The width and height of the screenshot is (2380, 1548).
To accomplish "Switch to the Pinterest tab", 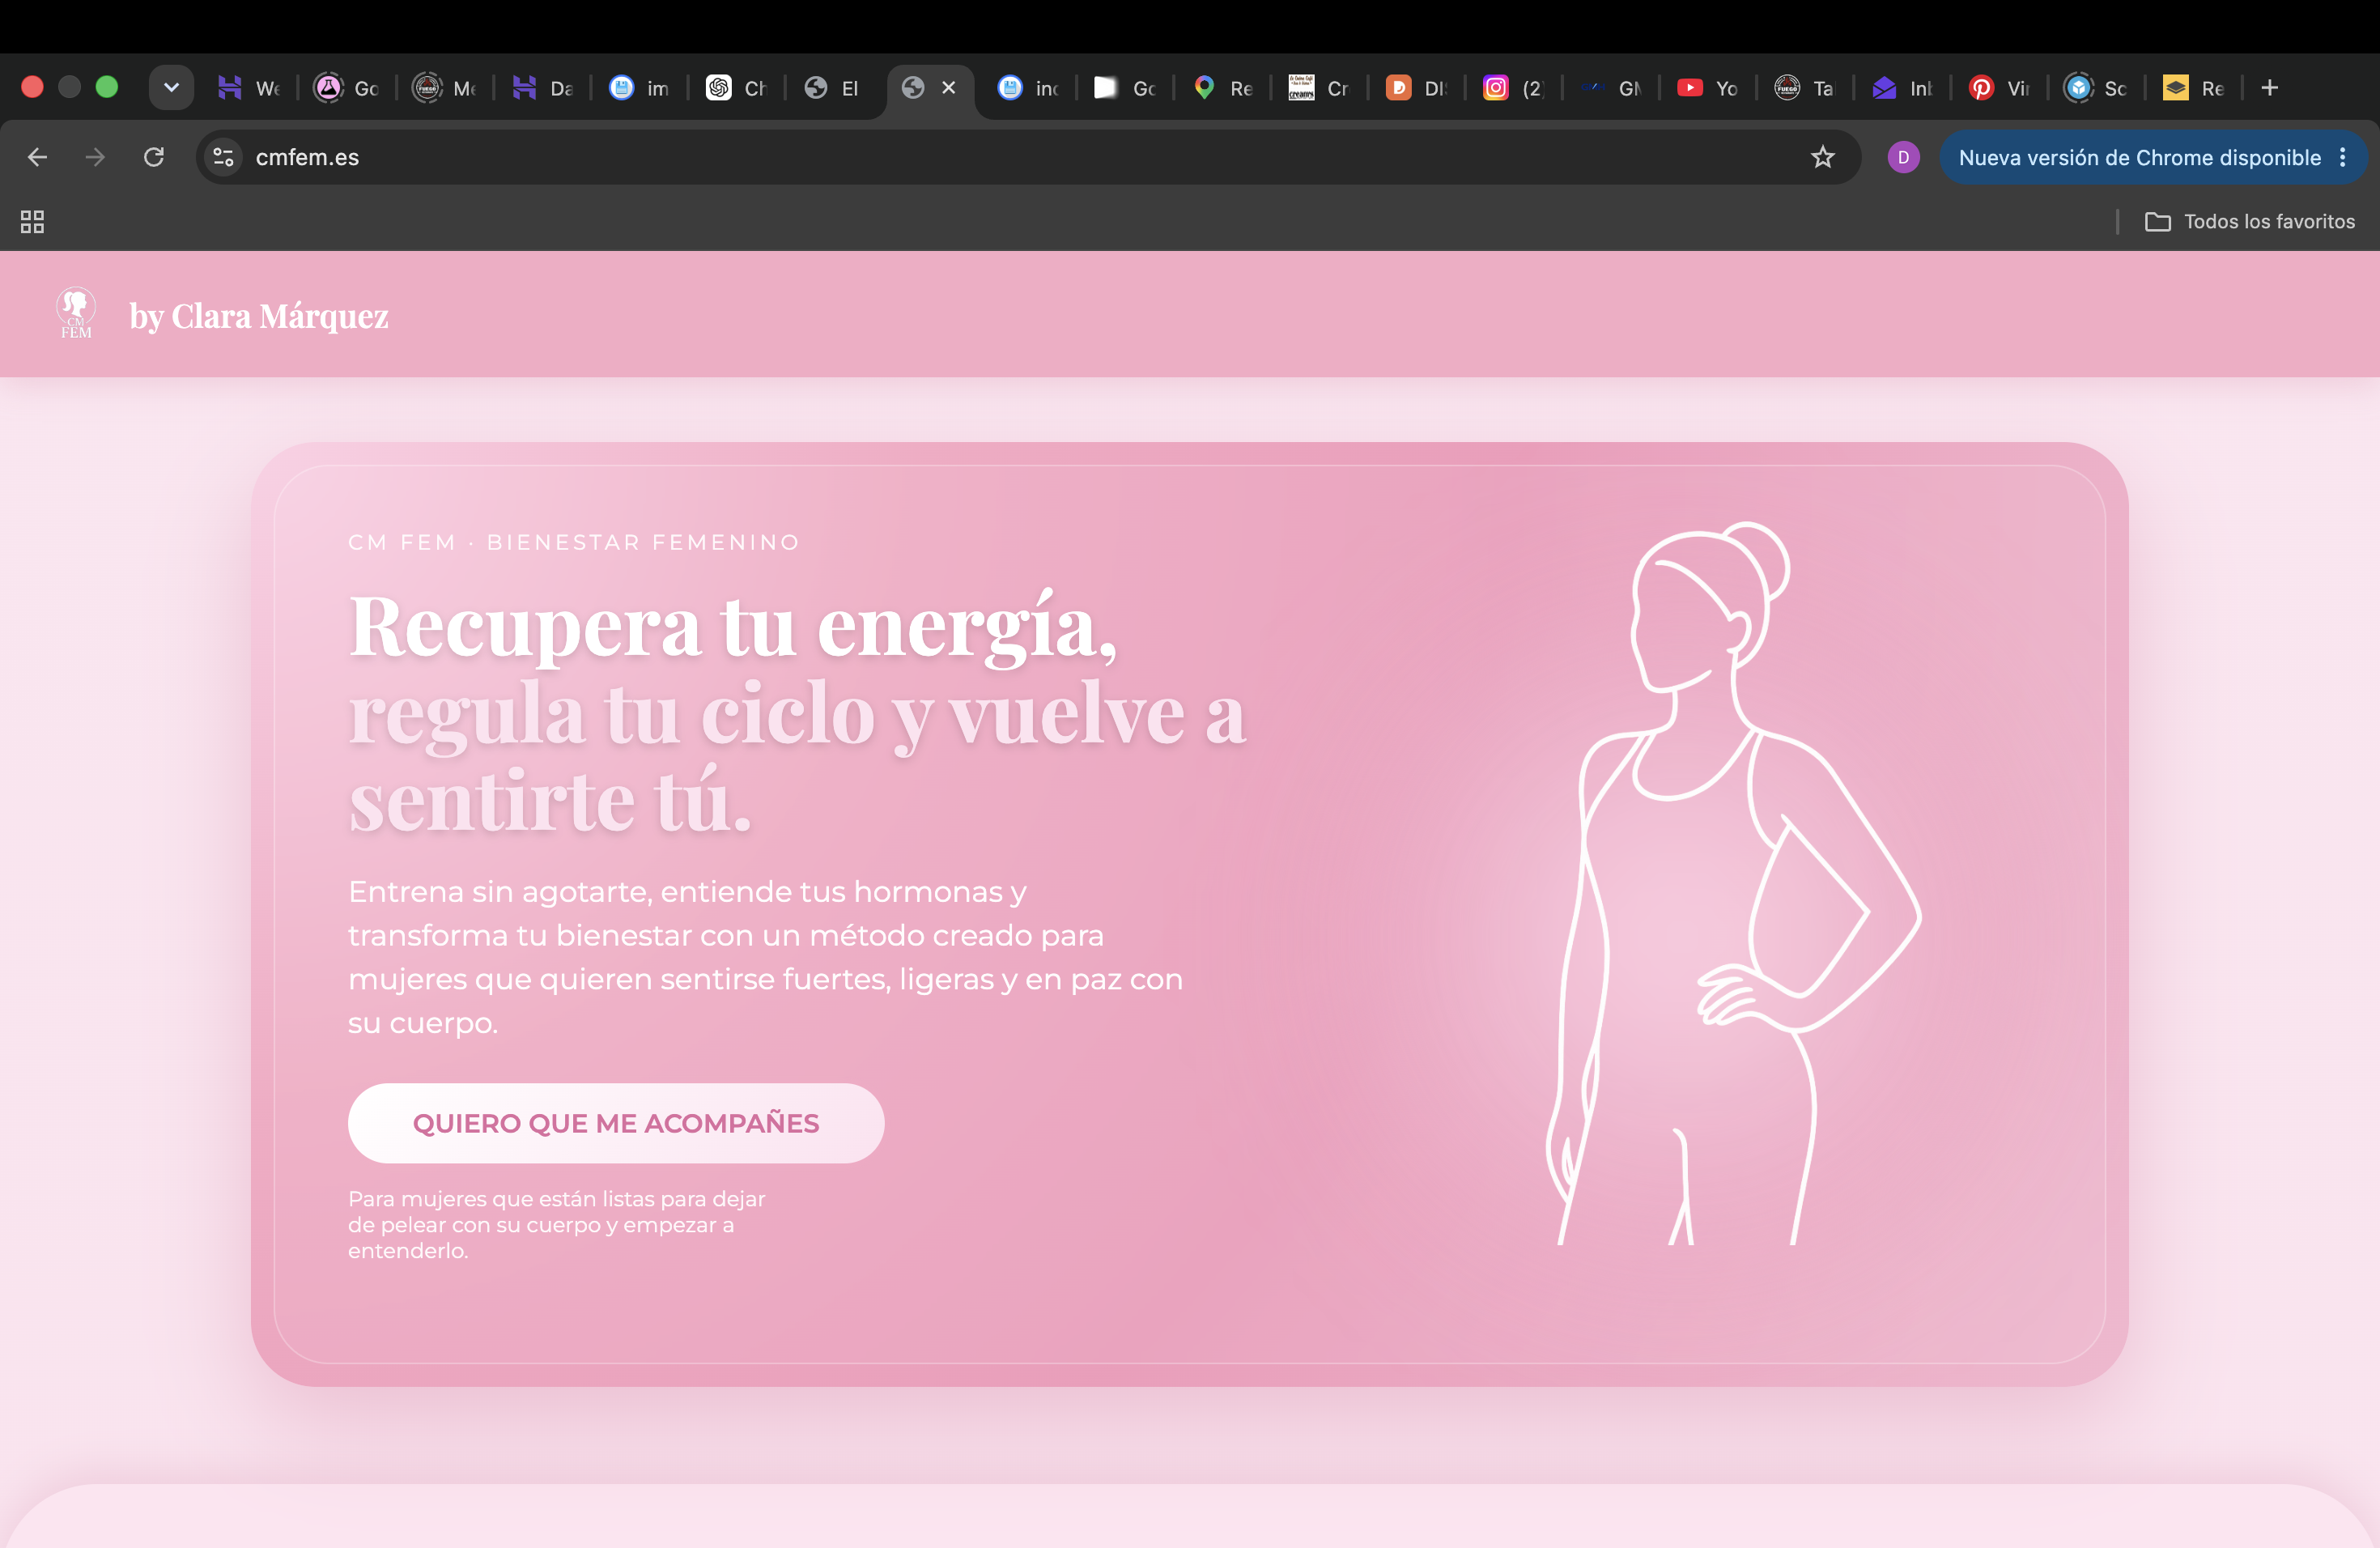I will (1999, 88).
